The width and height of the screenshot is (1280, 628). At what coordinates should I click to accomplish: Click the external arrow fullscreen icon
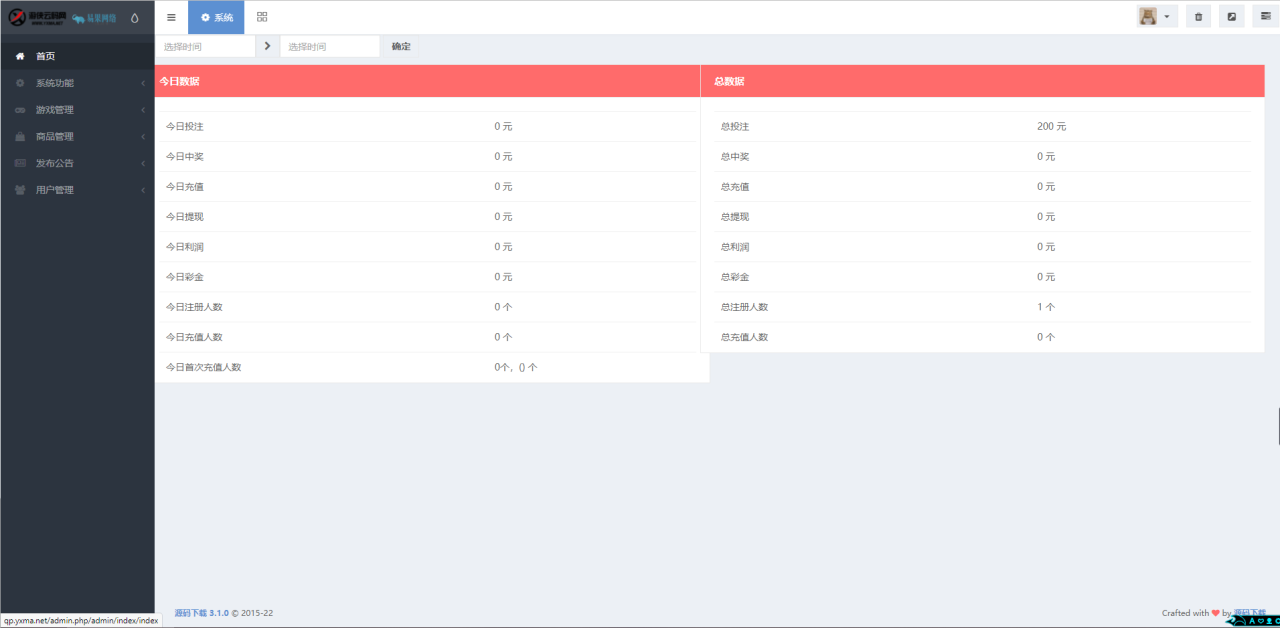coord(1231,17)
